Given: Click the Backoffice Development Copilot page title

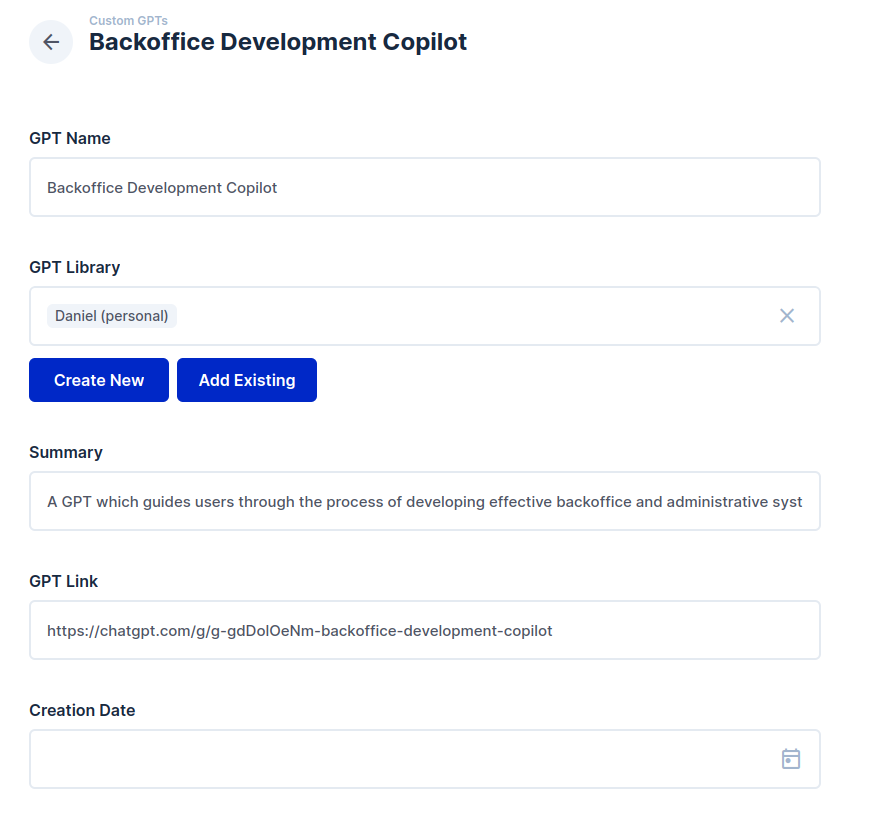Looking at the screenshot, I should [278, 42].
